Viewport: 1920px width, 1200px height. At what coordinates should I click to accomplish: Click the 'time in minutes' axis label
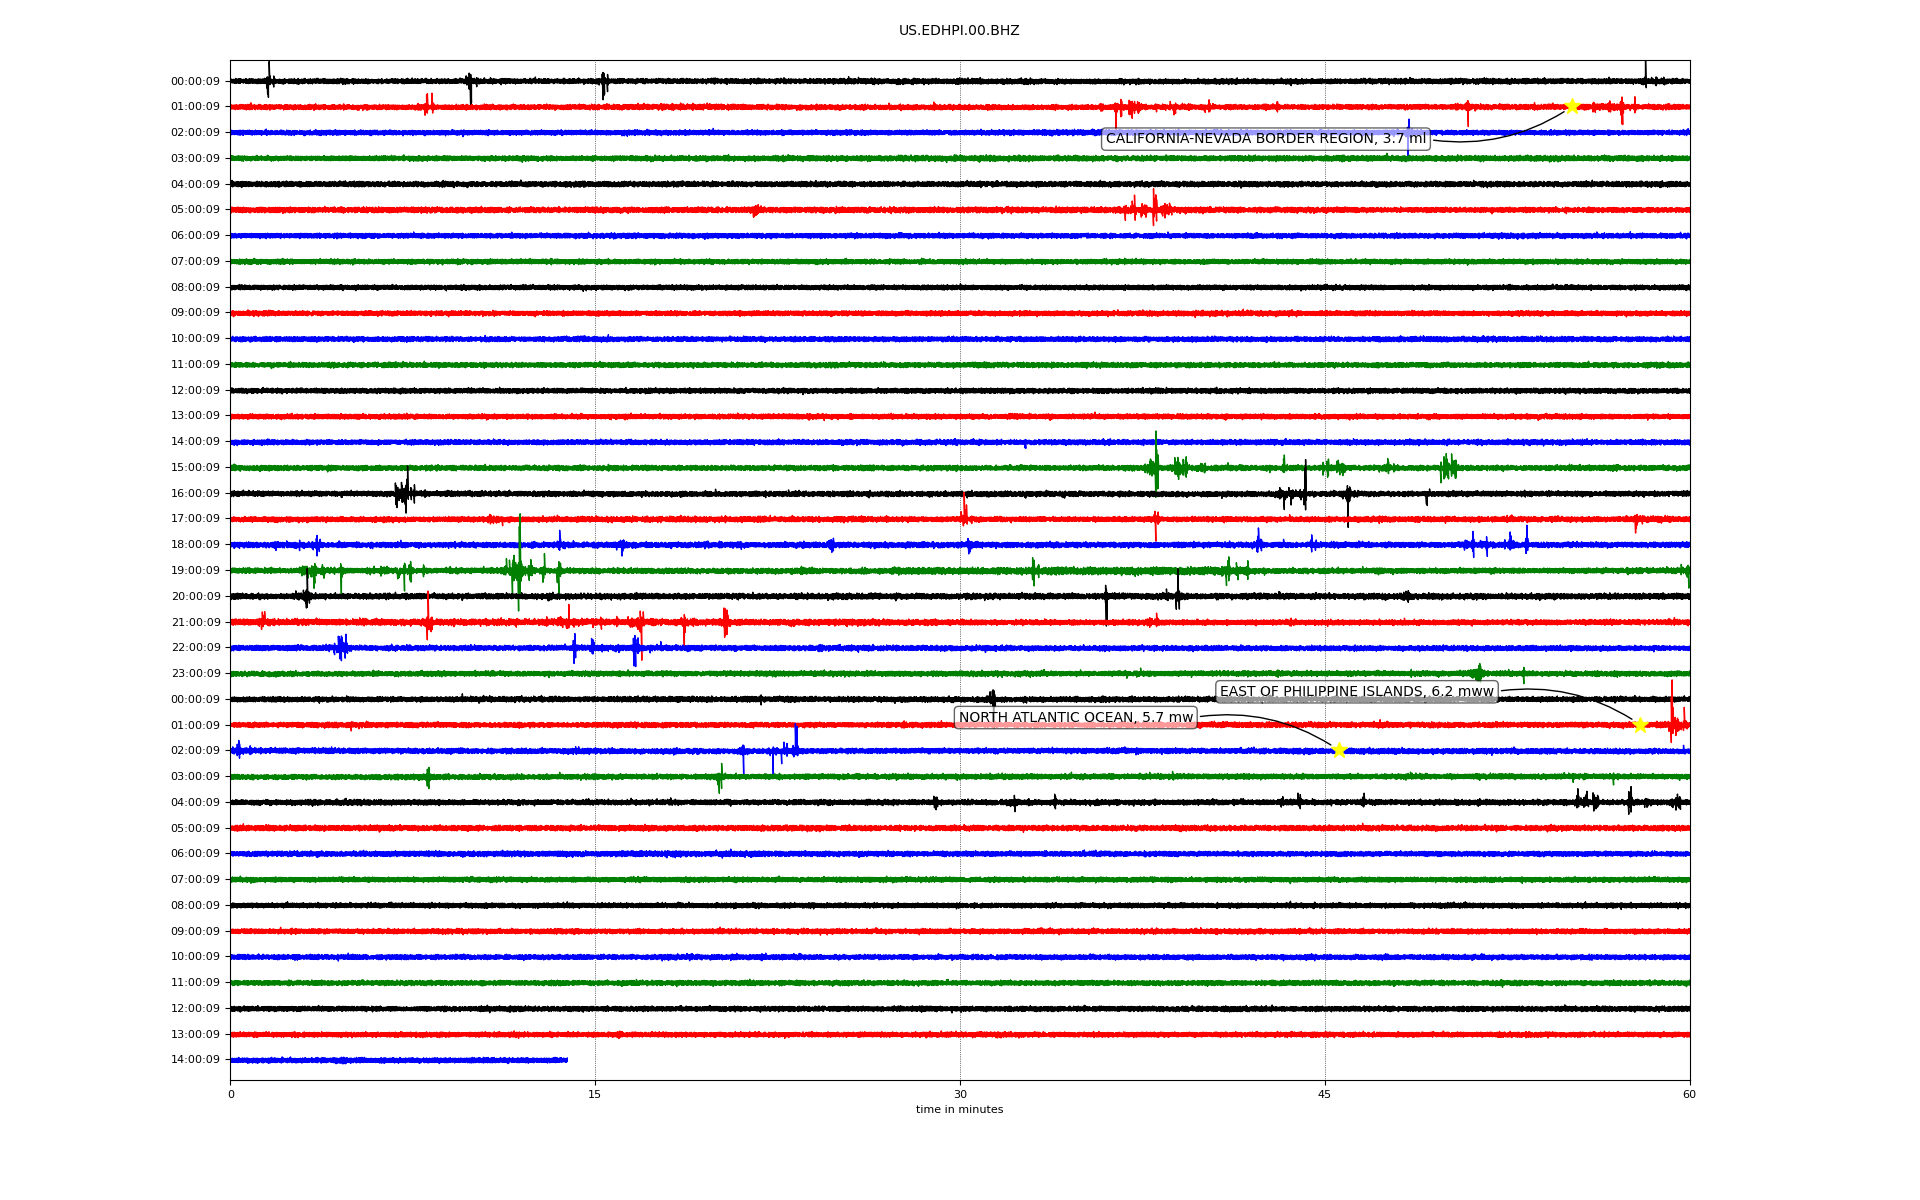(x=959, y=1110)
